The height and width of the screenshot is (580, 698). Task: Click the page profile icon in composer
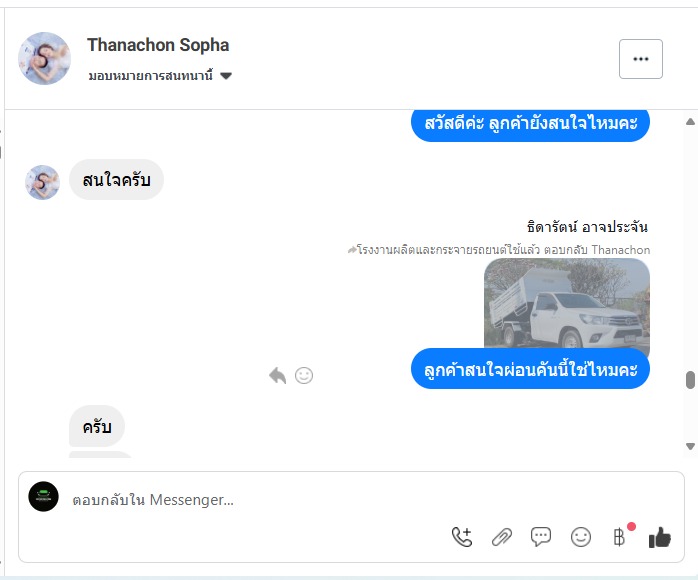pyautogui.click(x=43, y=497)
